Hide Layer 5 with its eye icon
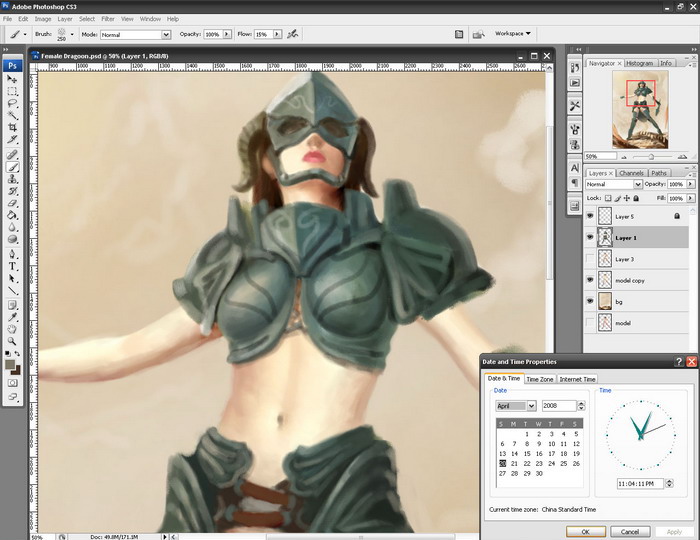The width and height of the screenshot is (700, 540). (x=590, y=216)
